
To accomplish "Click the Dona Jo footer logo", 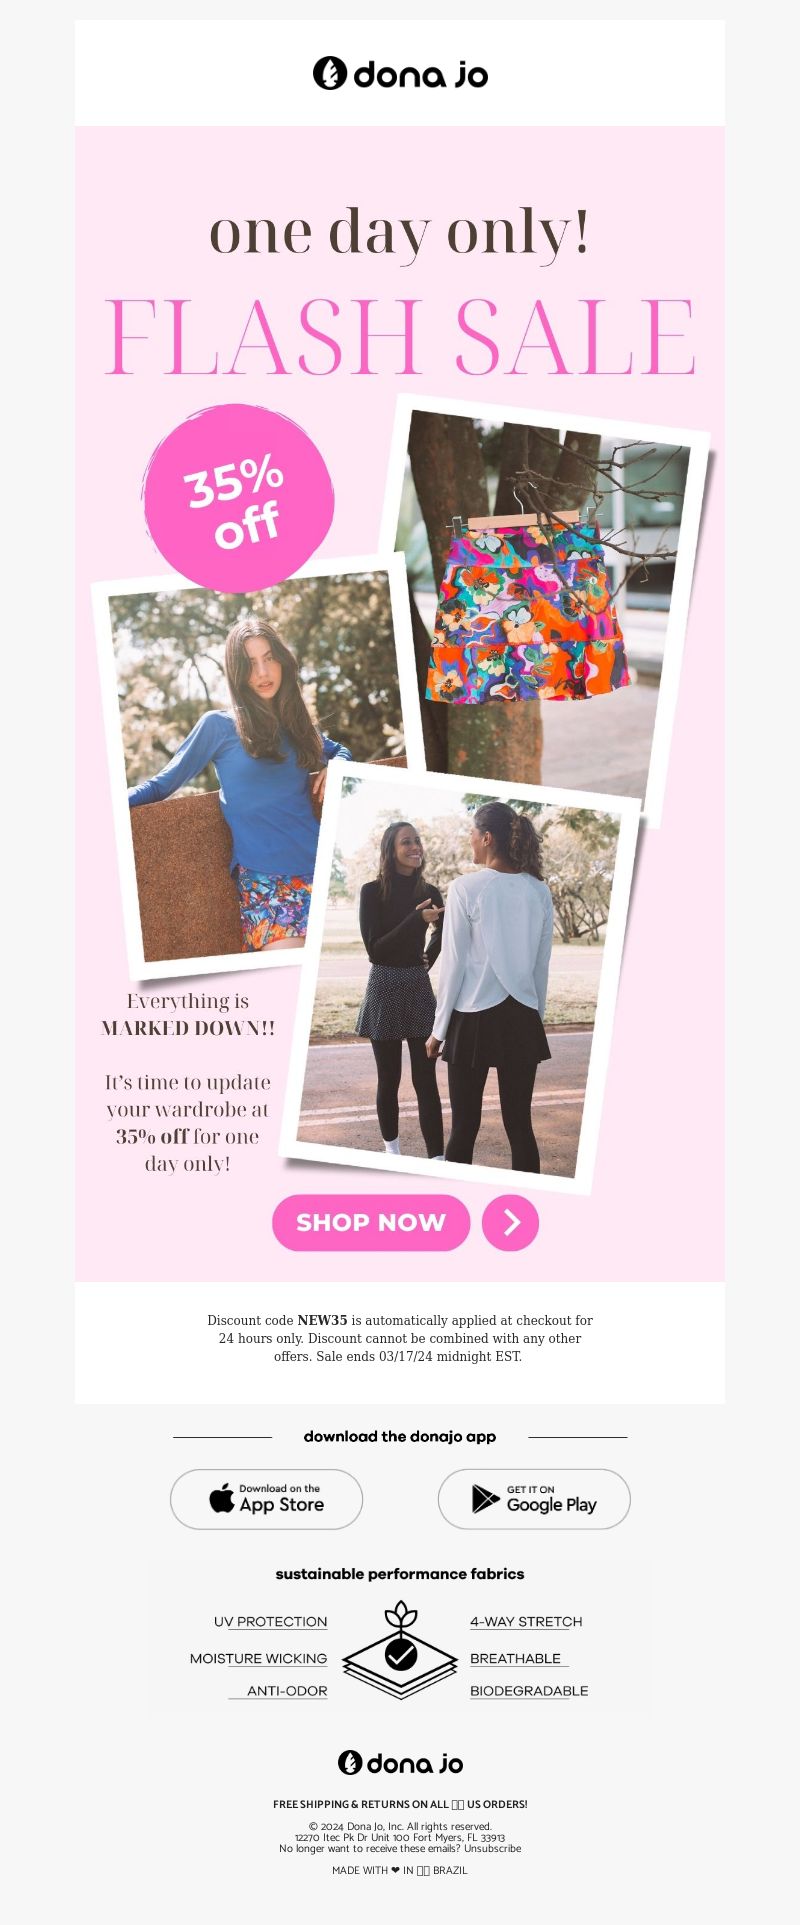I will (x=400, y=1762).
